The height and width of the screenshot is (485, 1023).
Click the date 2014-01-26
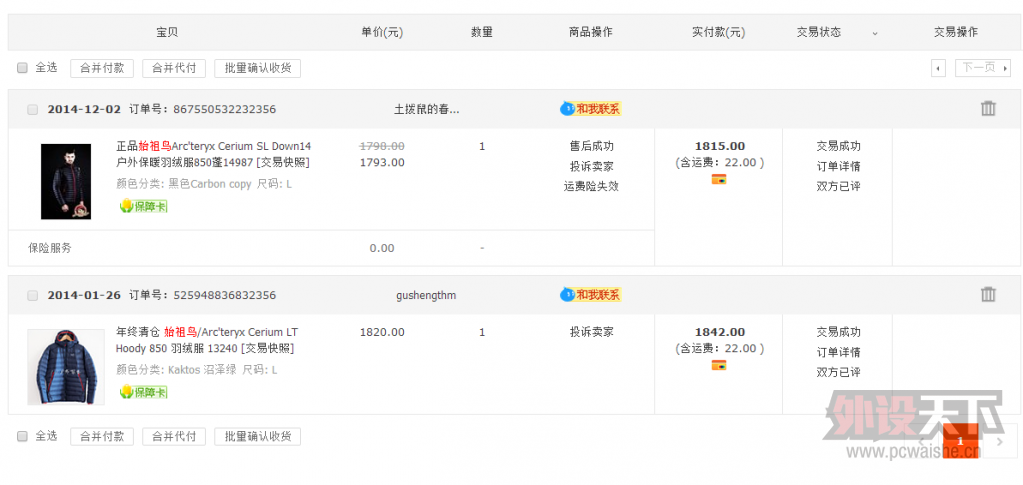coord(84,296)
